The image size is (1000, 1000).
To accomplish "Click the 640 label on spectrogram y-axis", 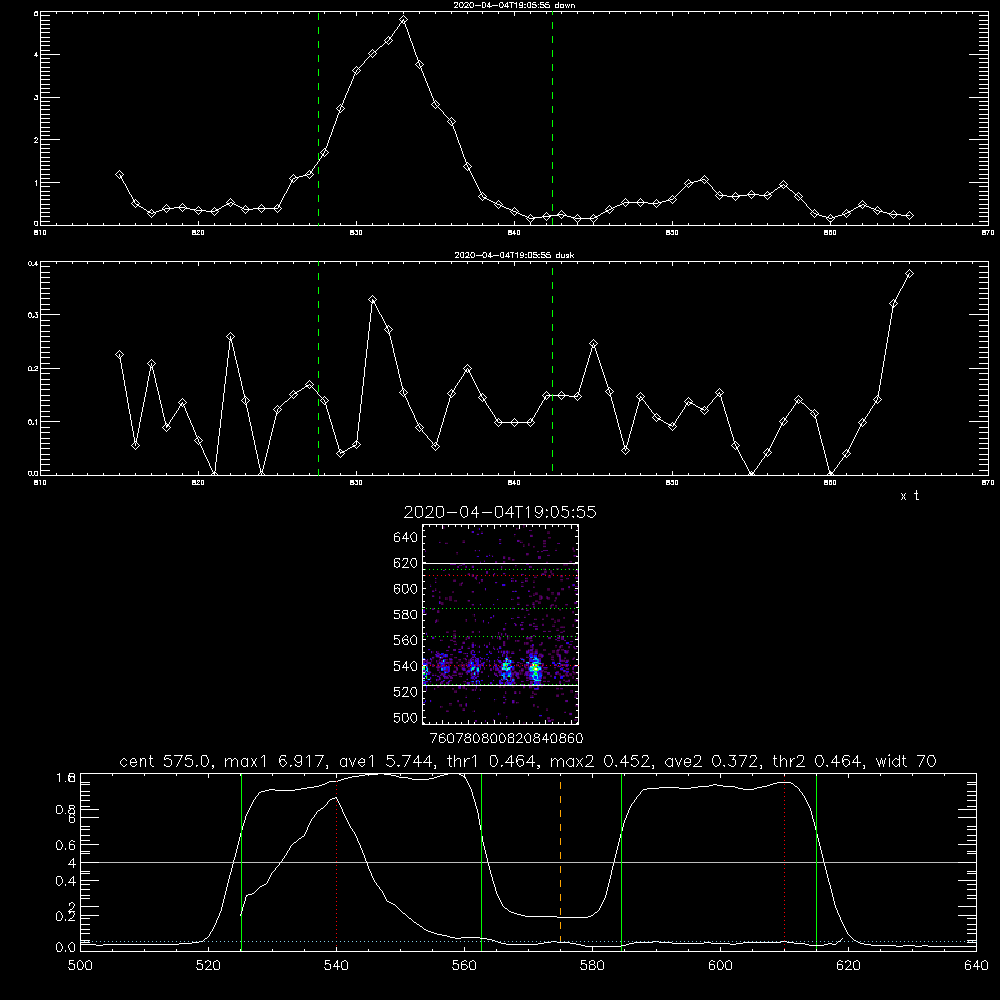I will tap(406, 538).
